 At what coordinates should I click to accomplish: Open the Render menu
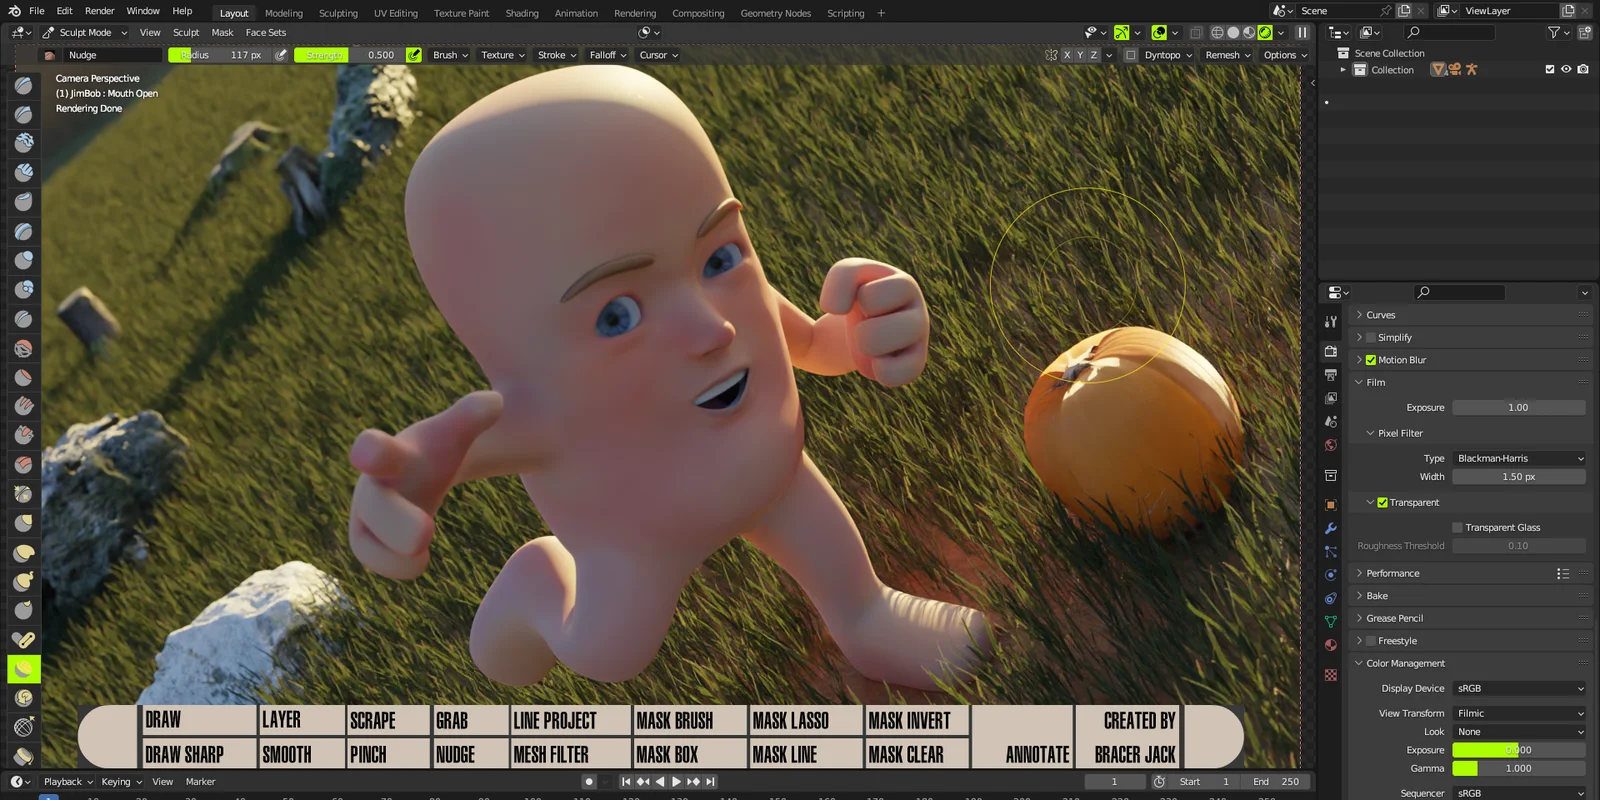pos(99,11)
